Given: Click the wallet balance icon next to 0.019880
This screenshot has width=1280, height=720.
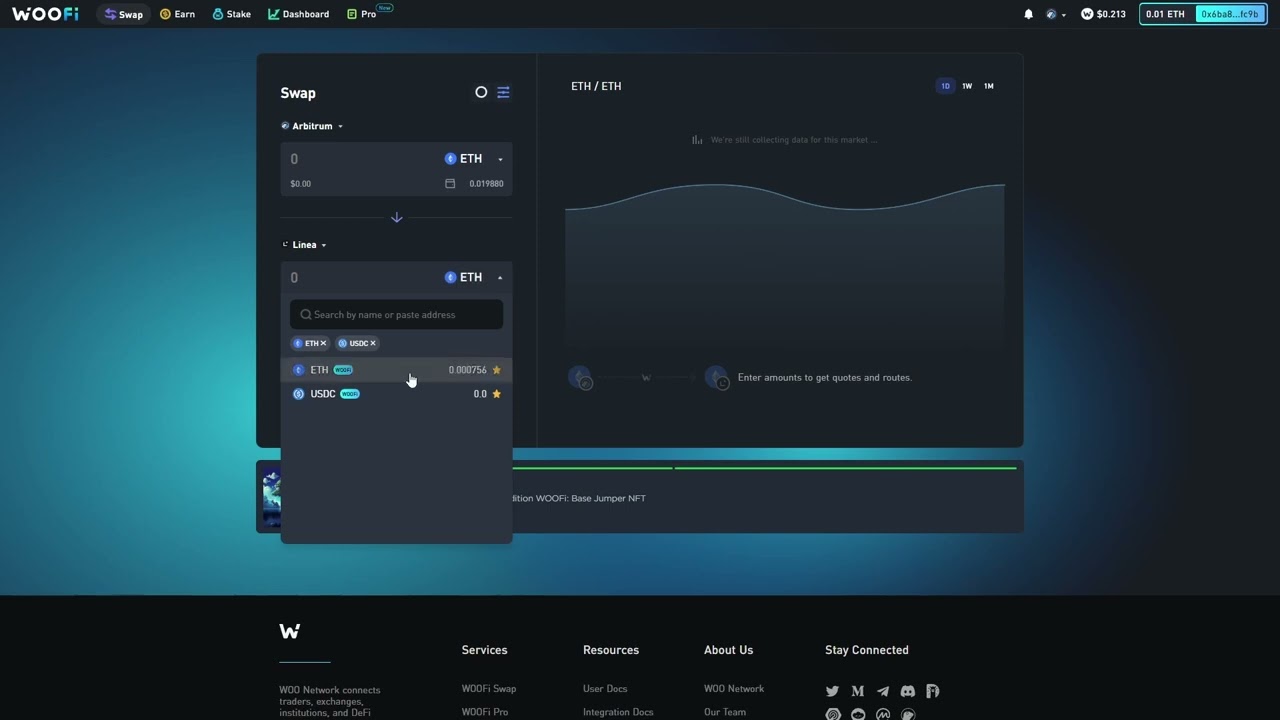Looking at the screenshot, I should pos(450,184).
